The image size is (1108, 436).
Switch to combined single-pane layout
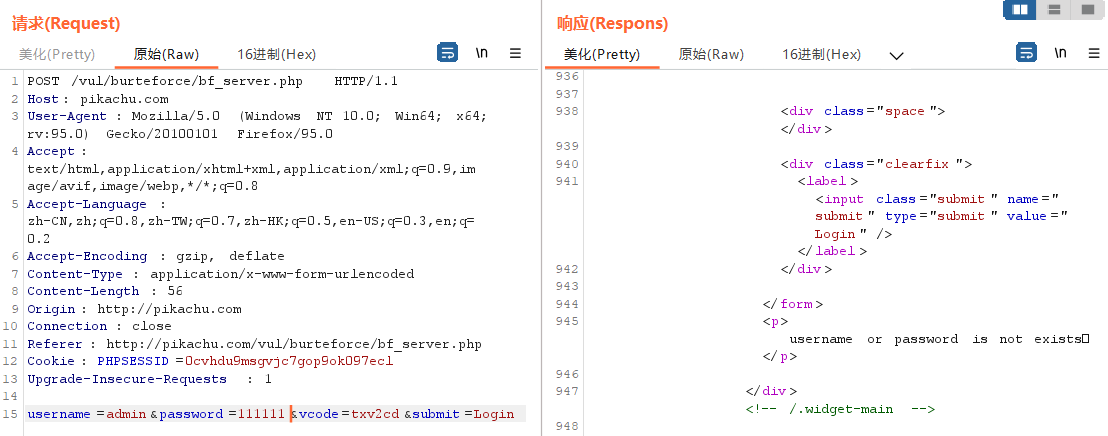[x=1086, y=10]
